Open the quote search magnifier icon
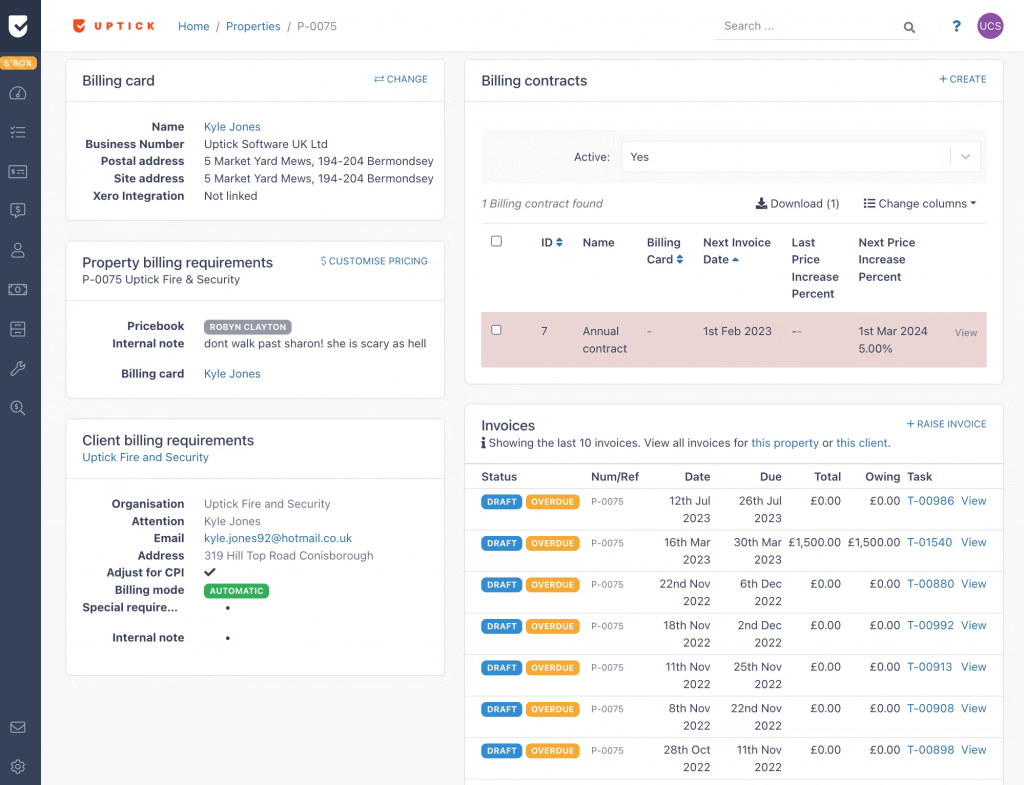Screen dimensions: 1024x785 coord(19,407)
